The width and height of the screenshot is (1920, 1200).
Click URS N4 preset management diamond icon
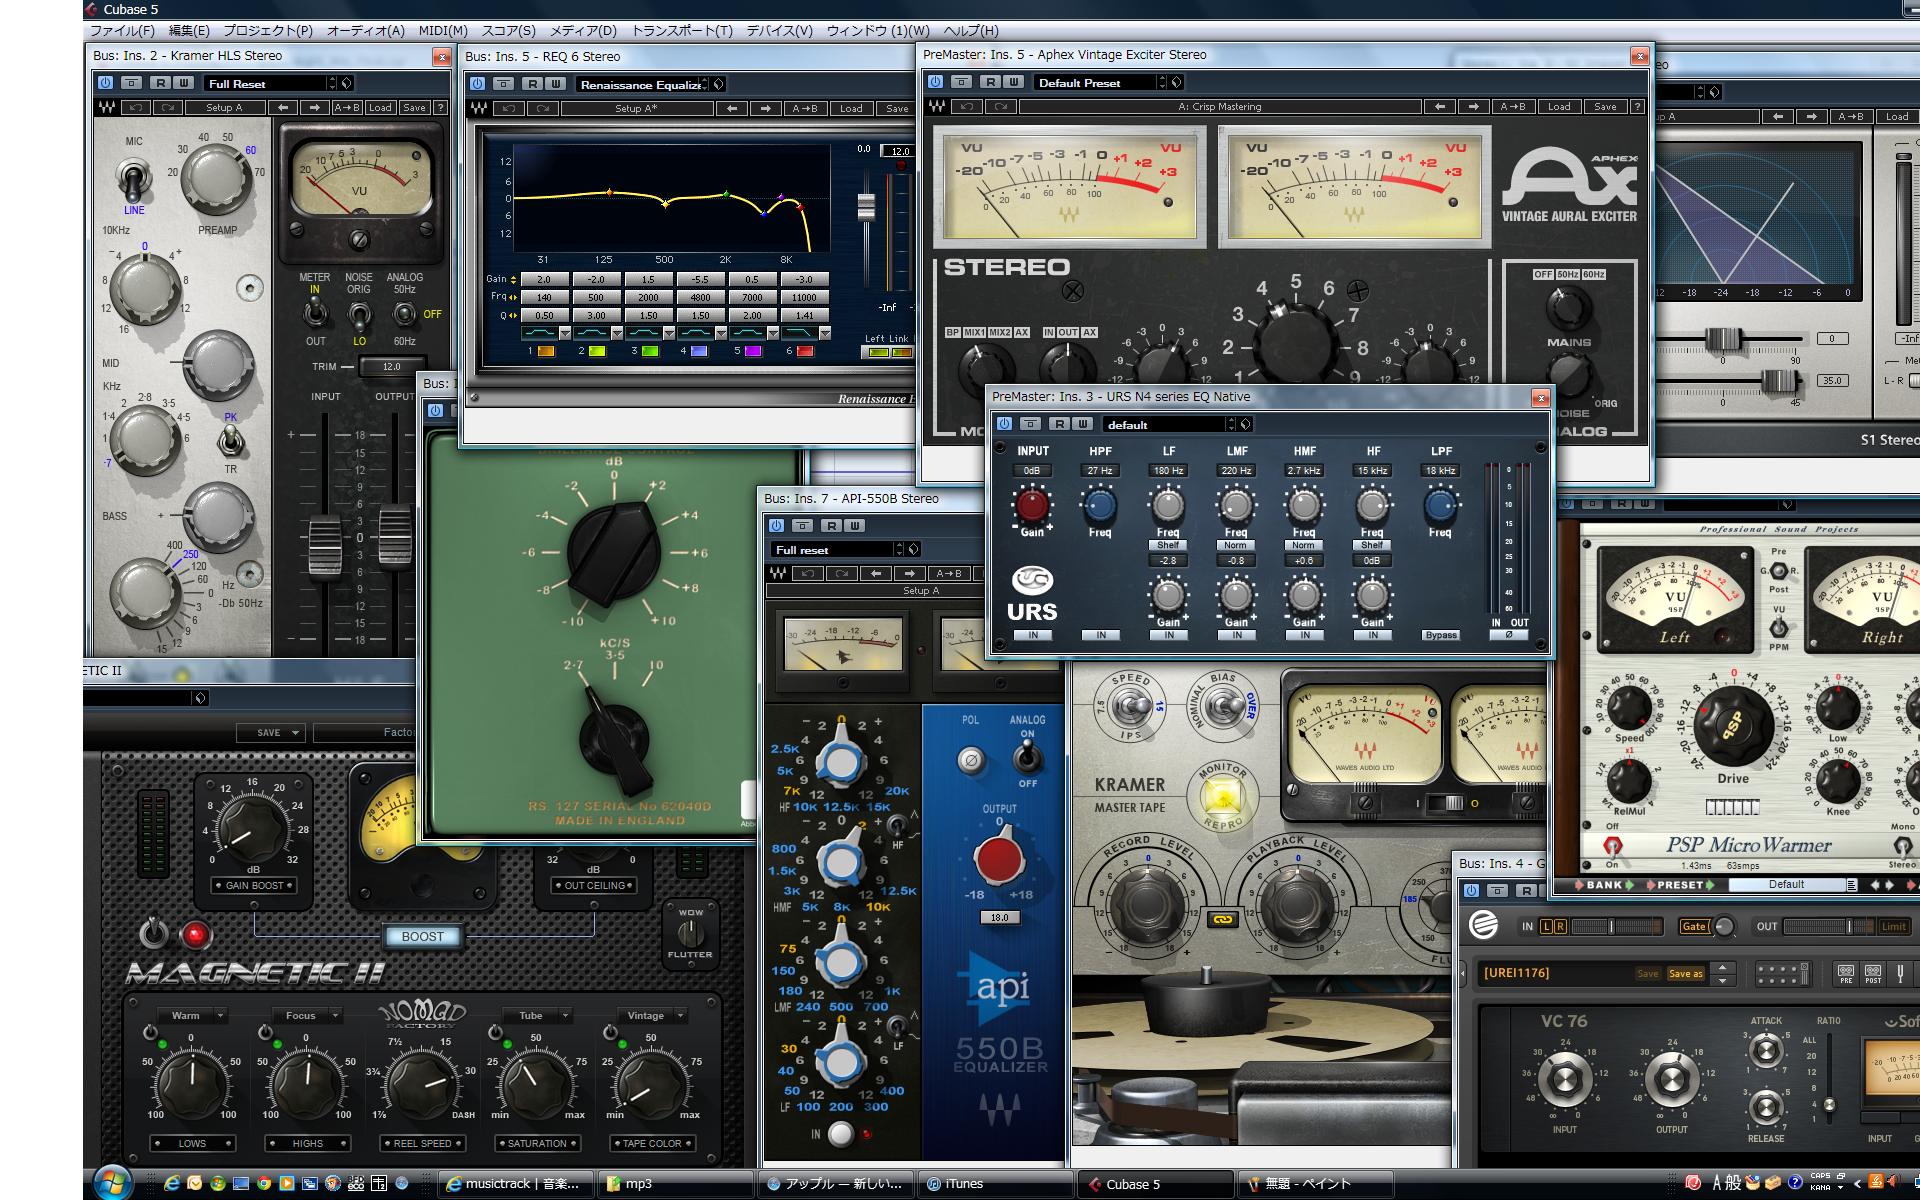pyautogui.click(x=1246, y=424)
